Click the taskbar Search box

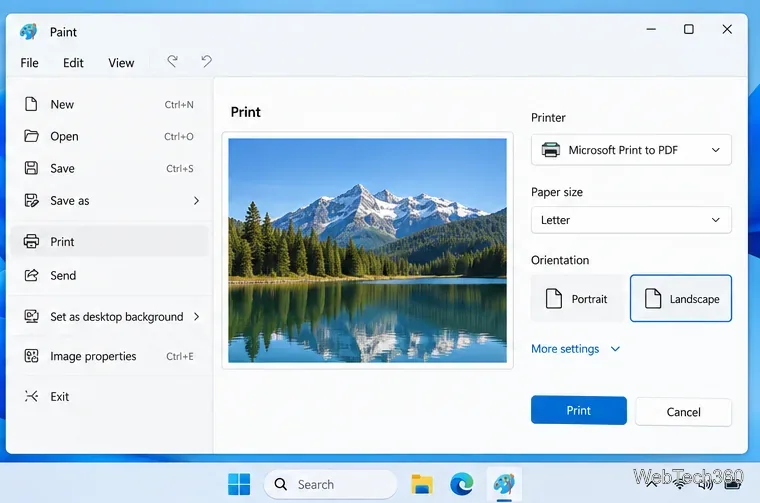coord(331,484)
